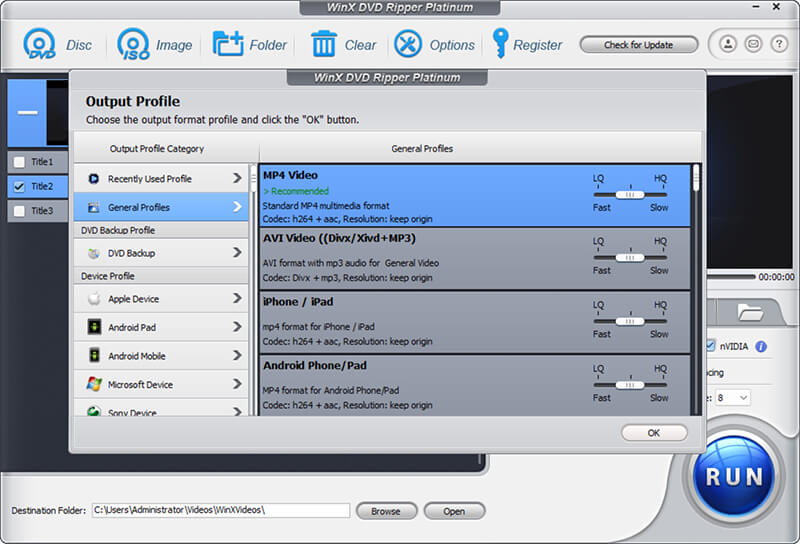The width and height of the screenshot is (800, 544).
Task: Click the OK button
Action: [x=654, y=433]
